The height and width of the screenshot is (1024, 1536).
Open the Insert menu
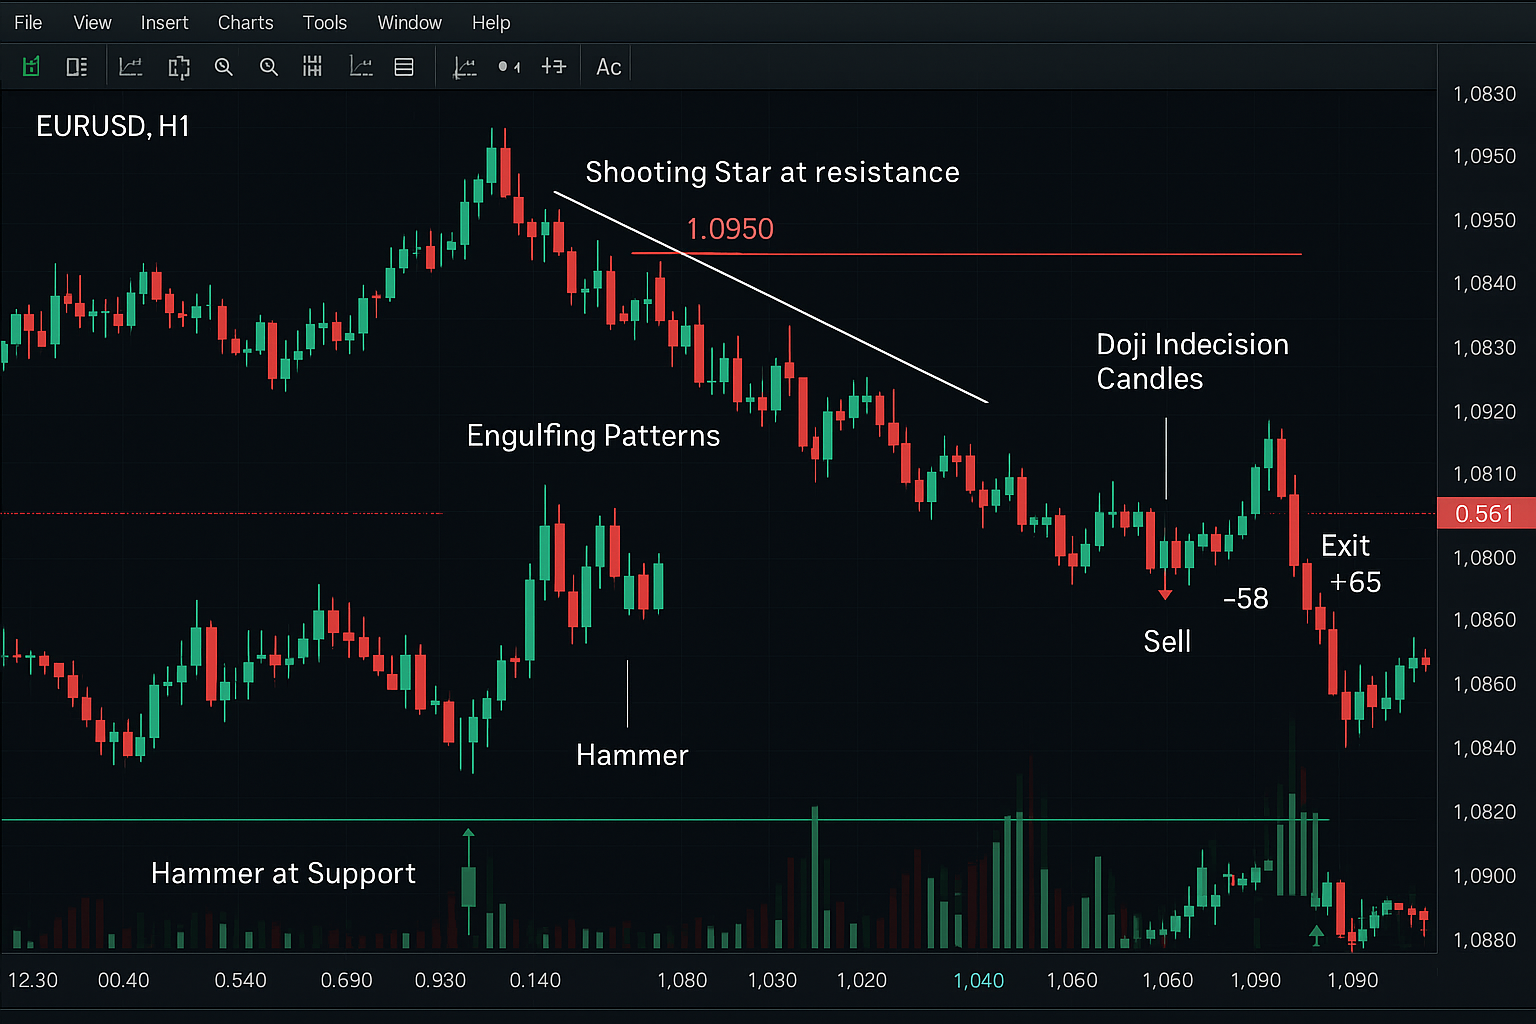pos(164,22)
